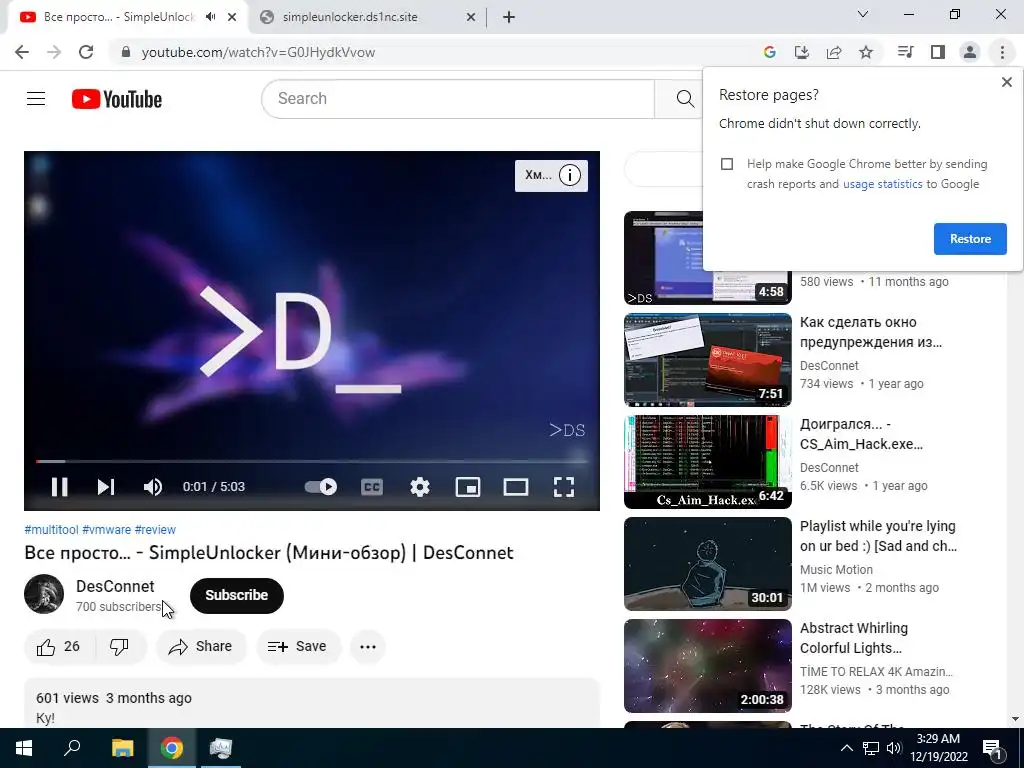Screen dimensions: 1024x768
Task: Open player settings gear
Action: 420,487
